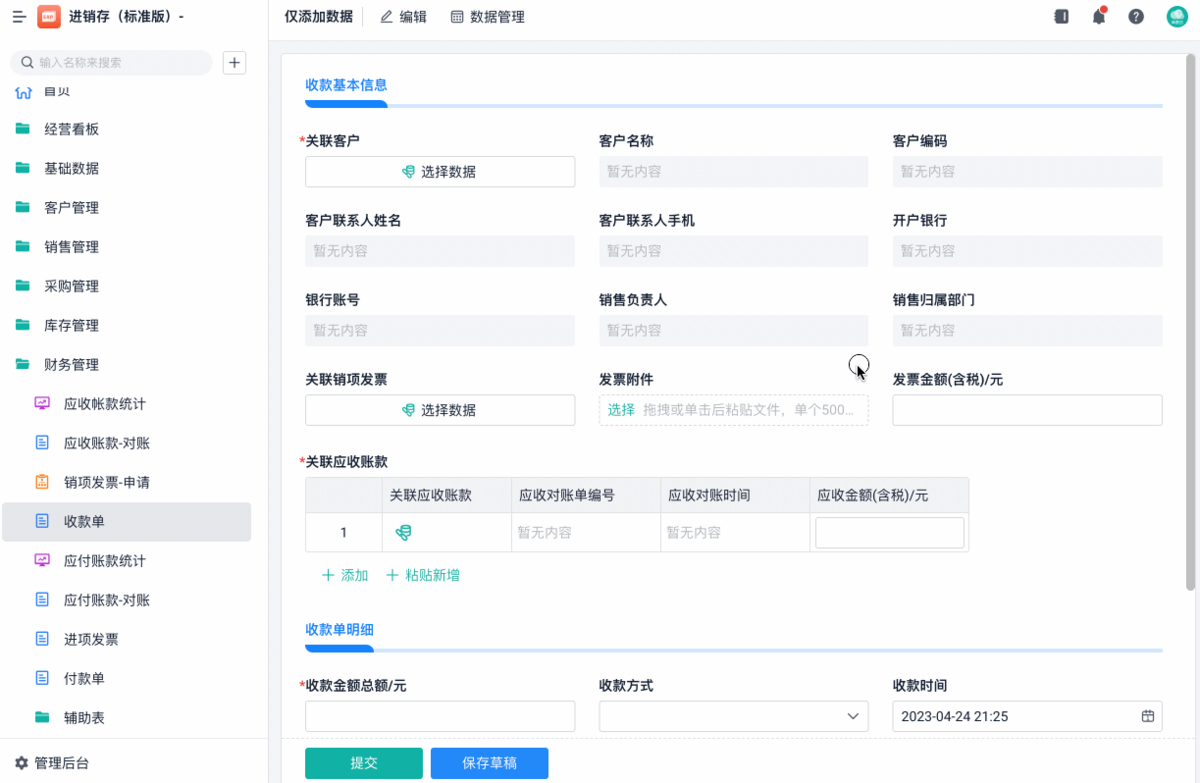This screenshot has height=783, width=1200.
Task: Open the notebook icon in the top bar
Action: (1061, 16)
